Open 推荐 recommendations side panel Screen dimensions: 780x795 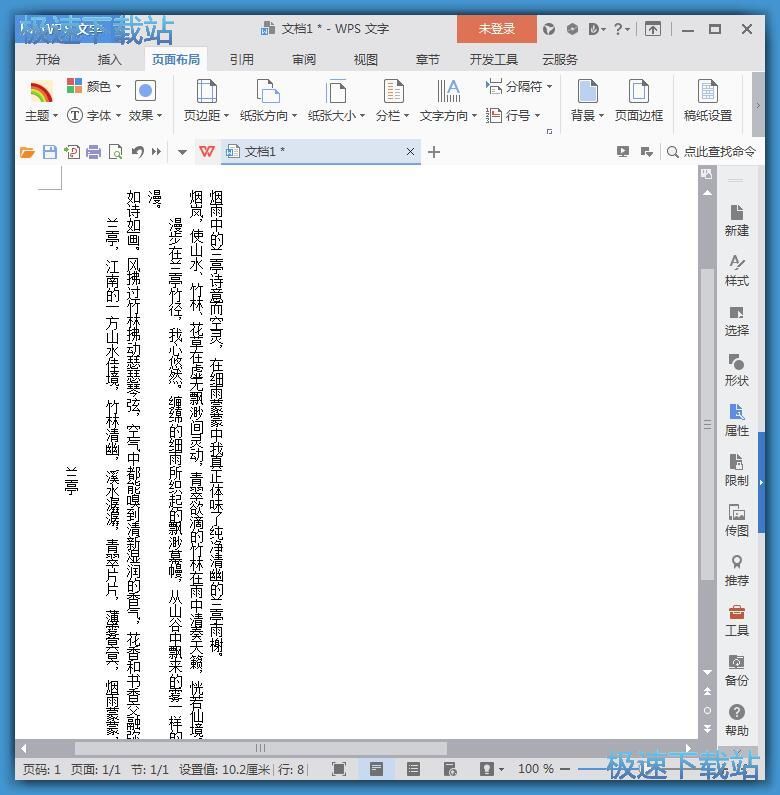(736, 570)
